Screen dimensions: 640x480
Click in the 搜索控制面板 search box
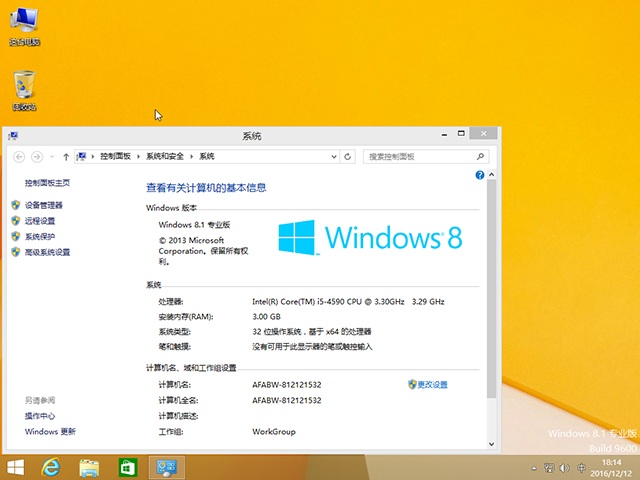(x=426, y=157)
